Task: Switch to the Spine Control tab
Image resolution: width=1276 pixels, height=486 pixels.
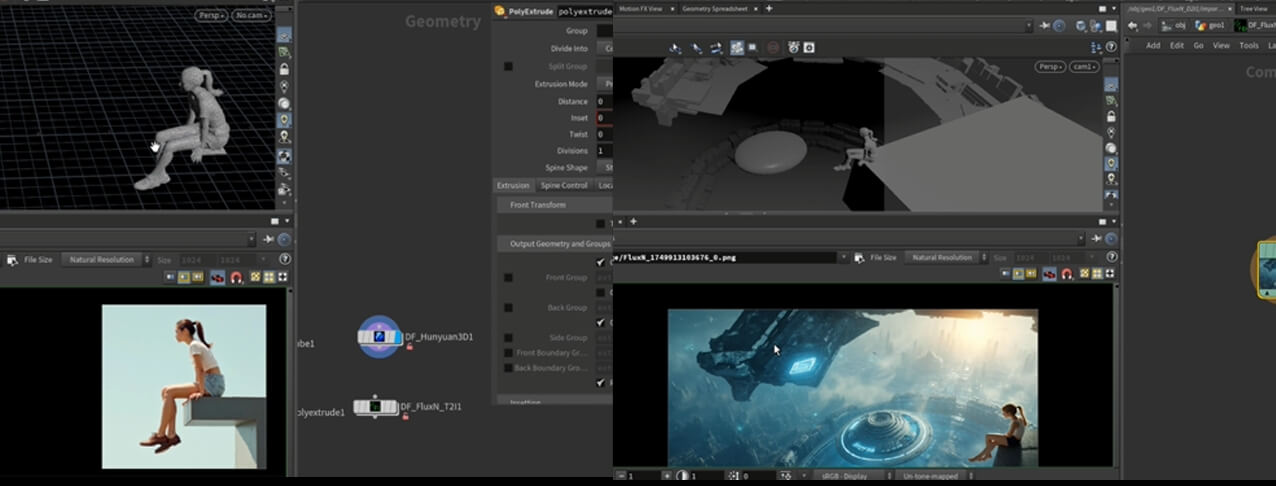Action: click(564, 185)
